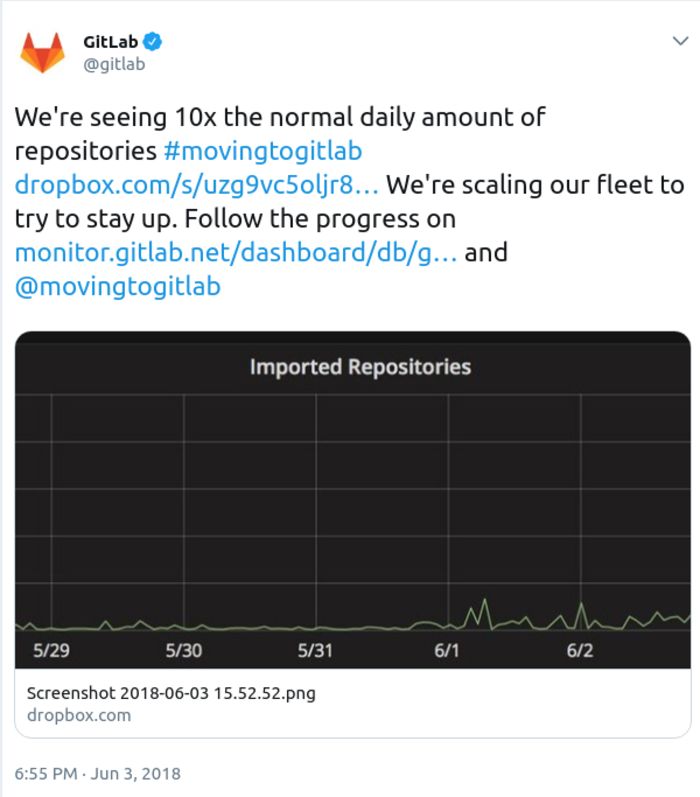
Task: Click the 6/2 date label on chart
Action: tap(580, 650)
